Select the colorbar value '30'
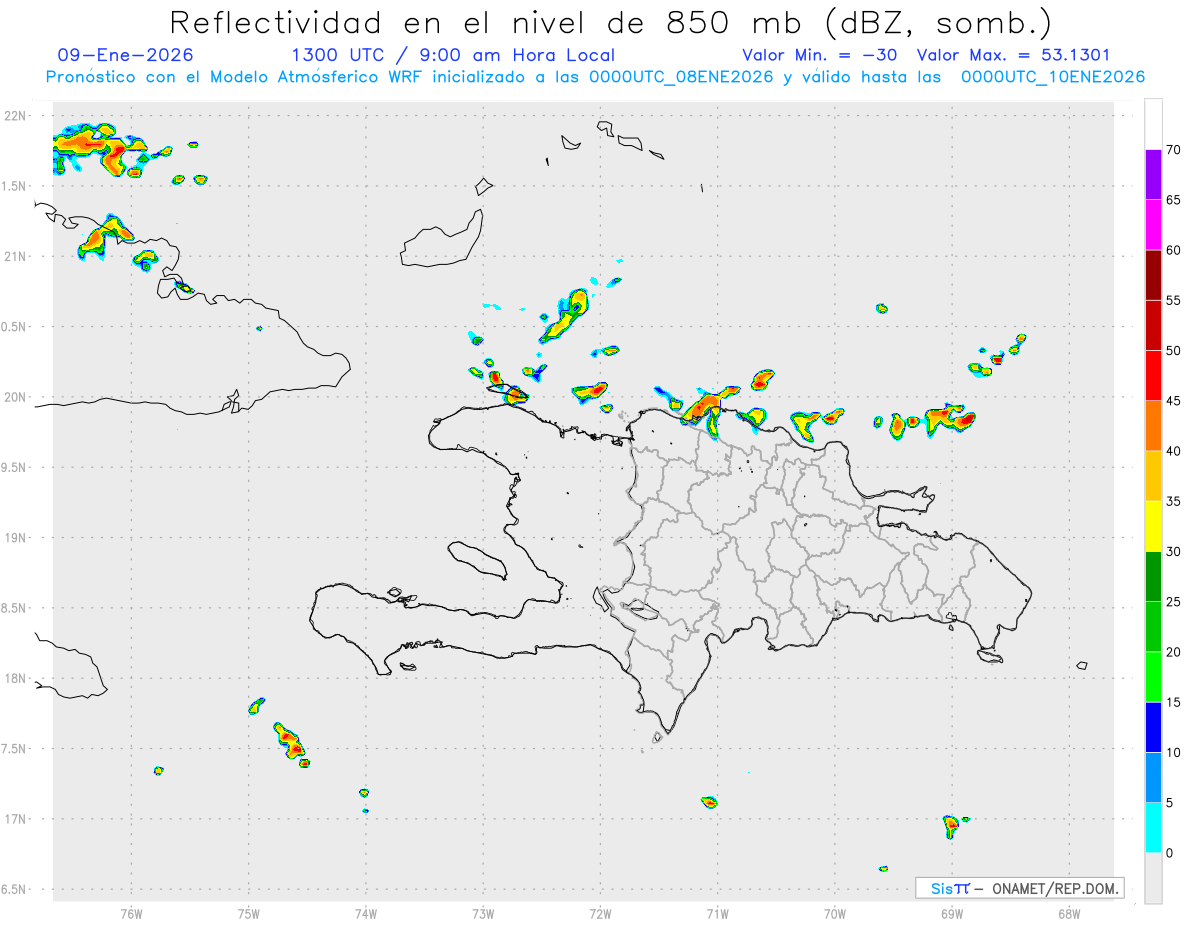Screen dimensions: 1200x927 pyautogui.click(x=1173, y=552)
